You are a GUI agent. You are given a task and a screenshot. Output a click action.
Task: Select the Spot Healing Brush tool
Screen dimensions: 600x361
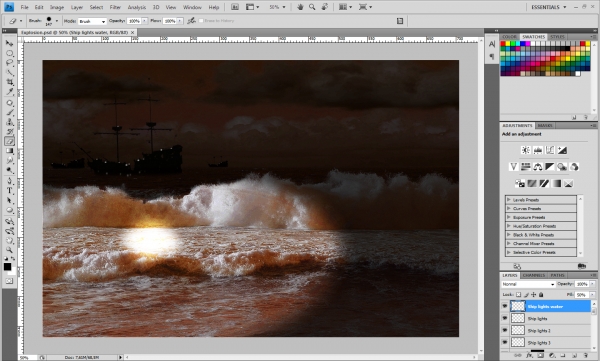(x=9, y=103)
